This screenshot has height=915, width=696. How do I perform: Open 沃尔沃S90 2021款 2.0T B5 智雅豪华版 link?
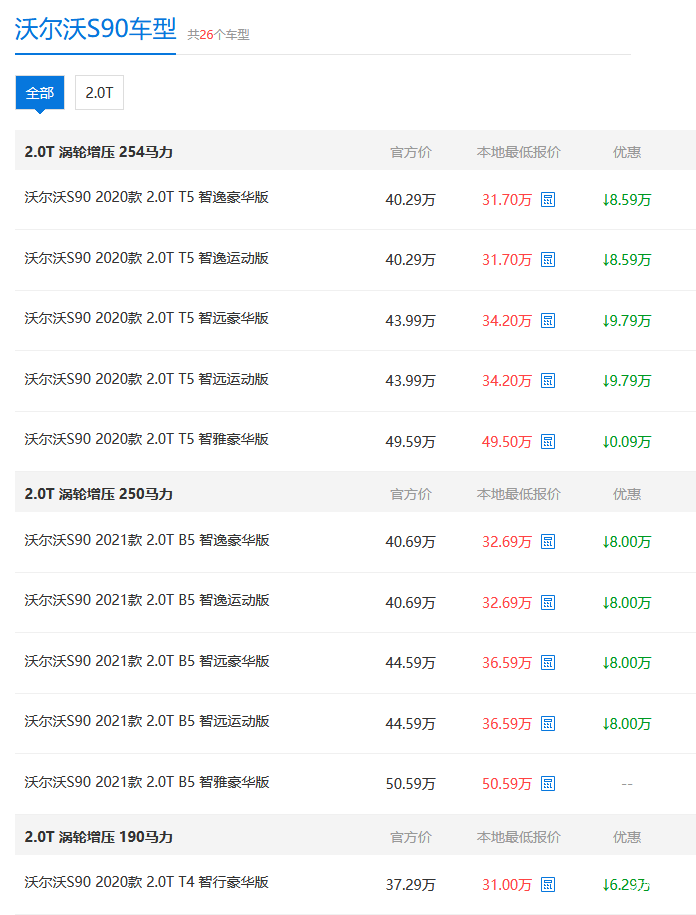pos(146,782)
